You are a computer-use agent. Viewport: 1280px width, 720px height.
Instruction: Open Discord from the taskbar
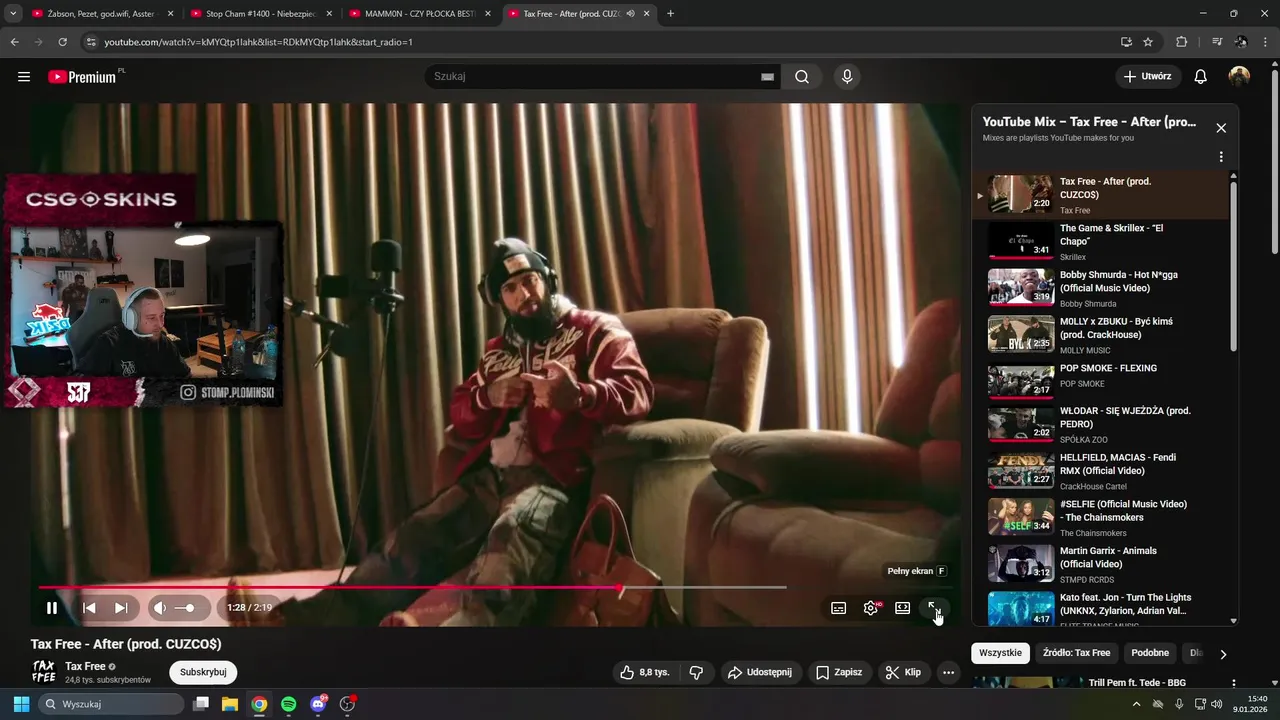[x=318, y=704]
